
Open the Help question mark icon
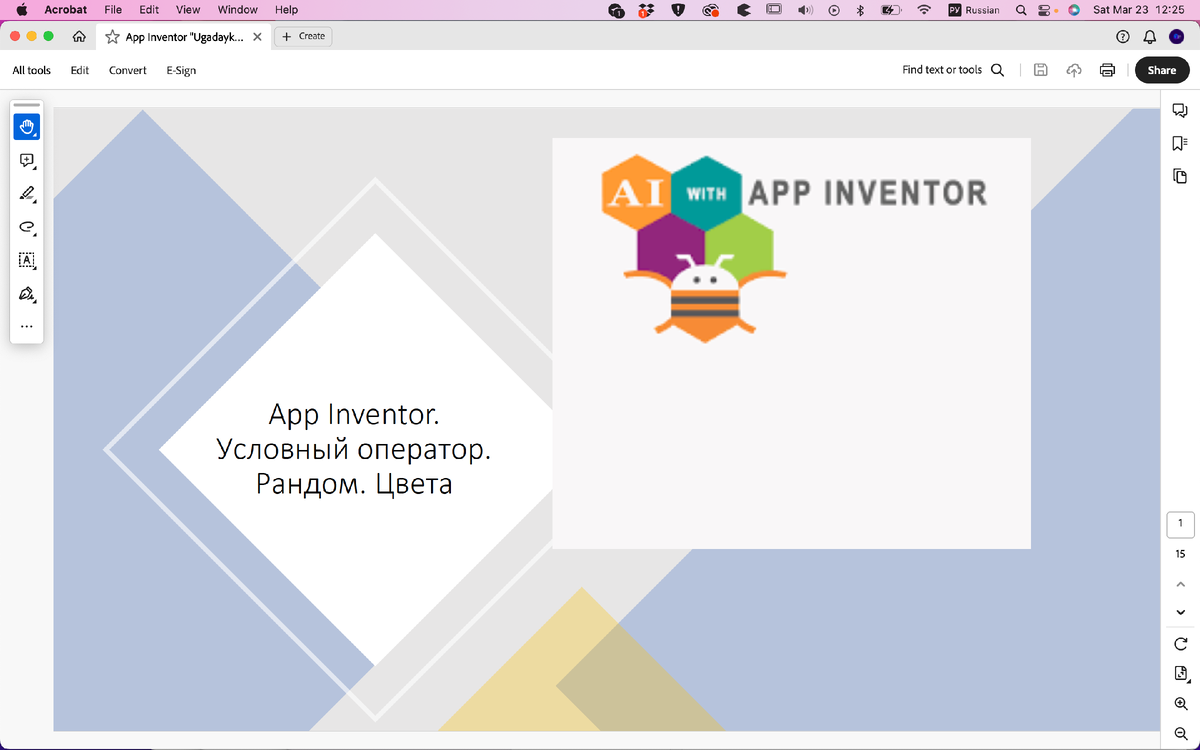tap(1123, 36)
